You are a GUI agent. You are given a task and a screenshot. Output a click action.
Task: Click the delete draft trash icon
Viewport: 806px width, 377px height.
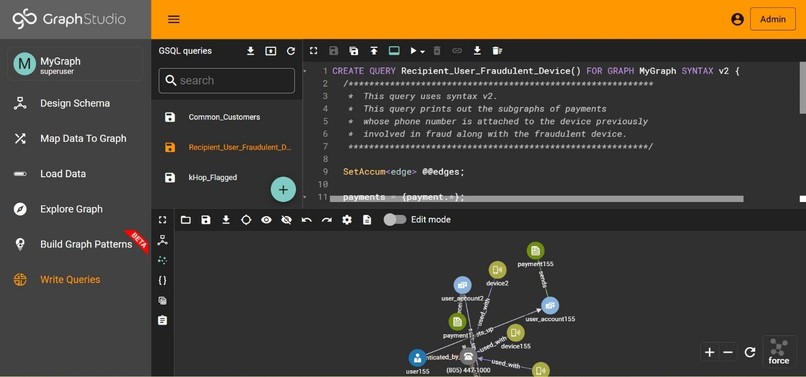click(x=497, y=50)
